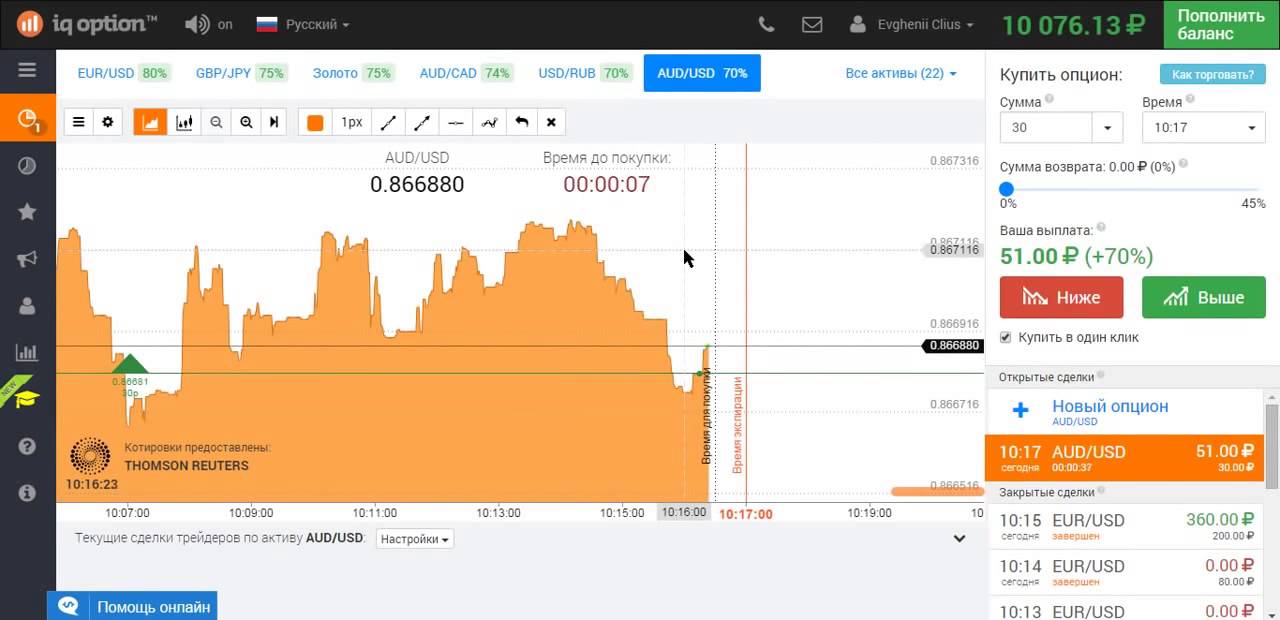The height and width of the screenshot is (620, 1280).
Task: Click the Сумма input field with 30
Action: tap(1045, 128)
